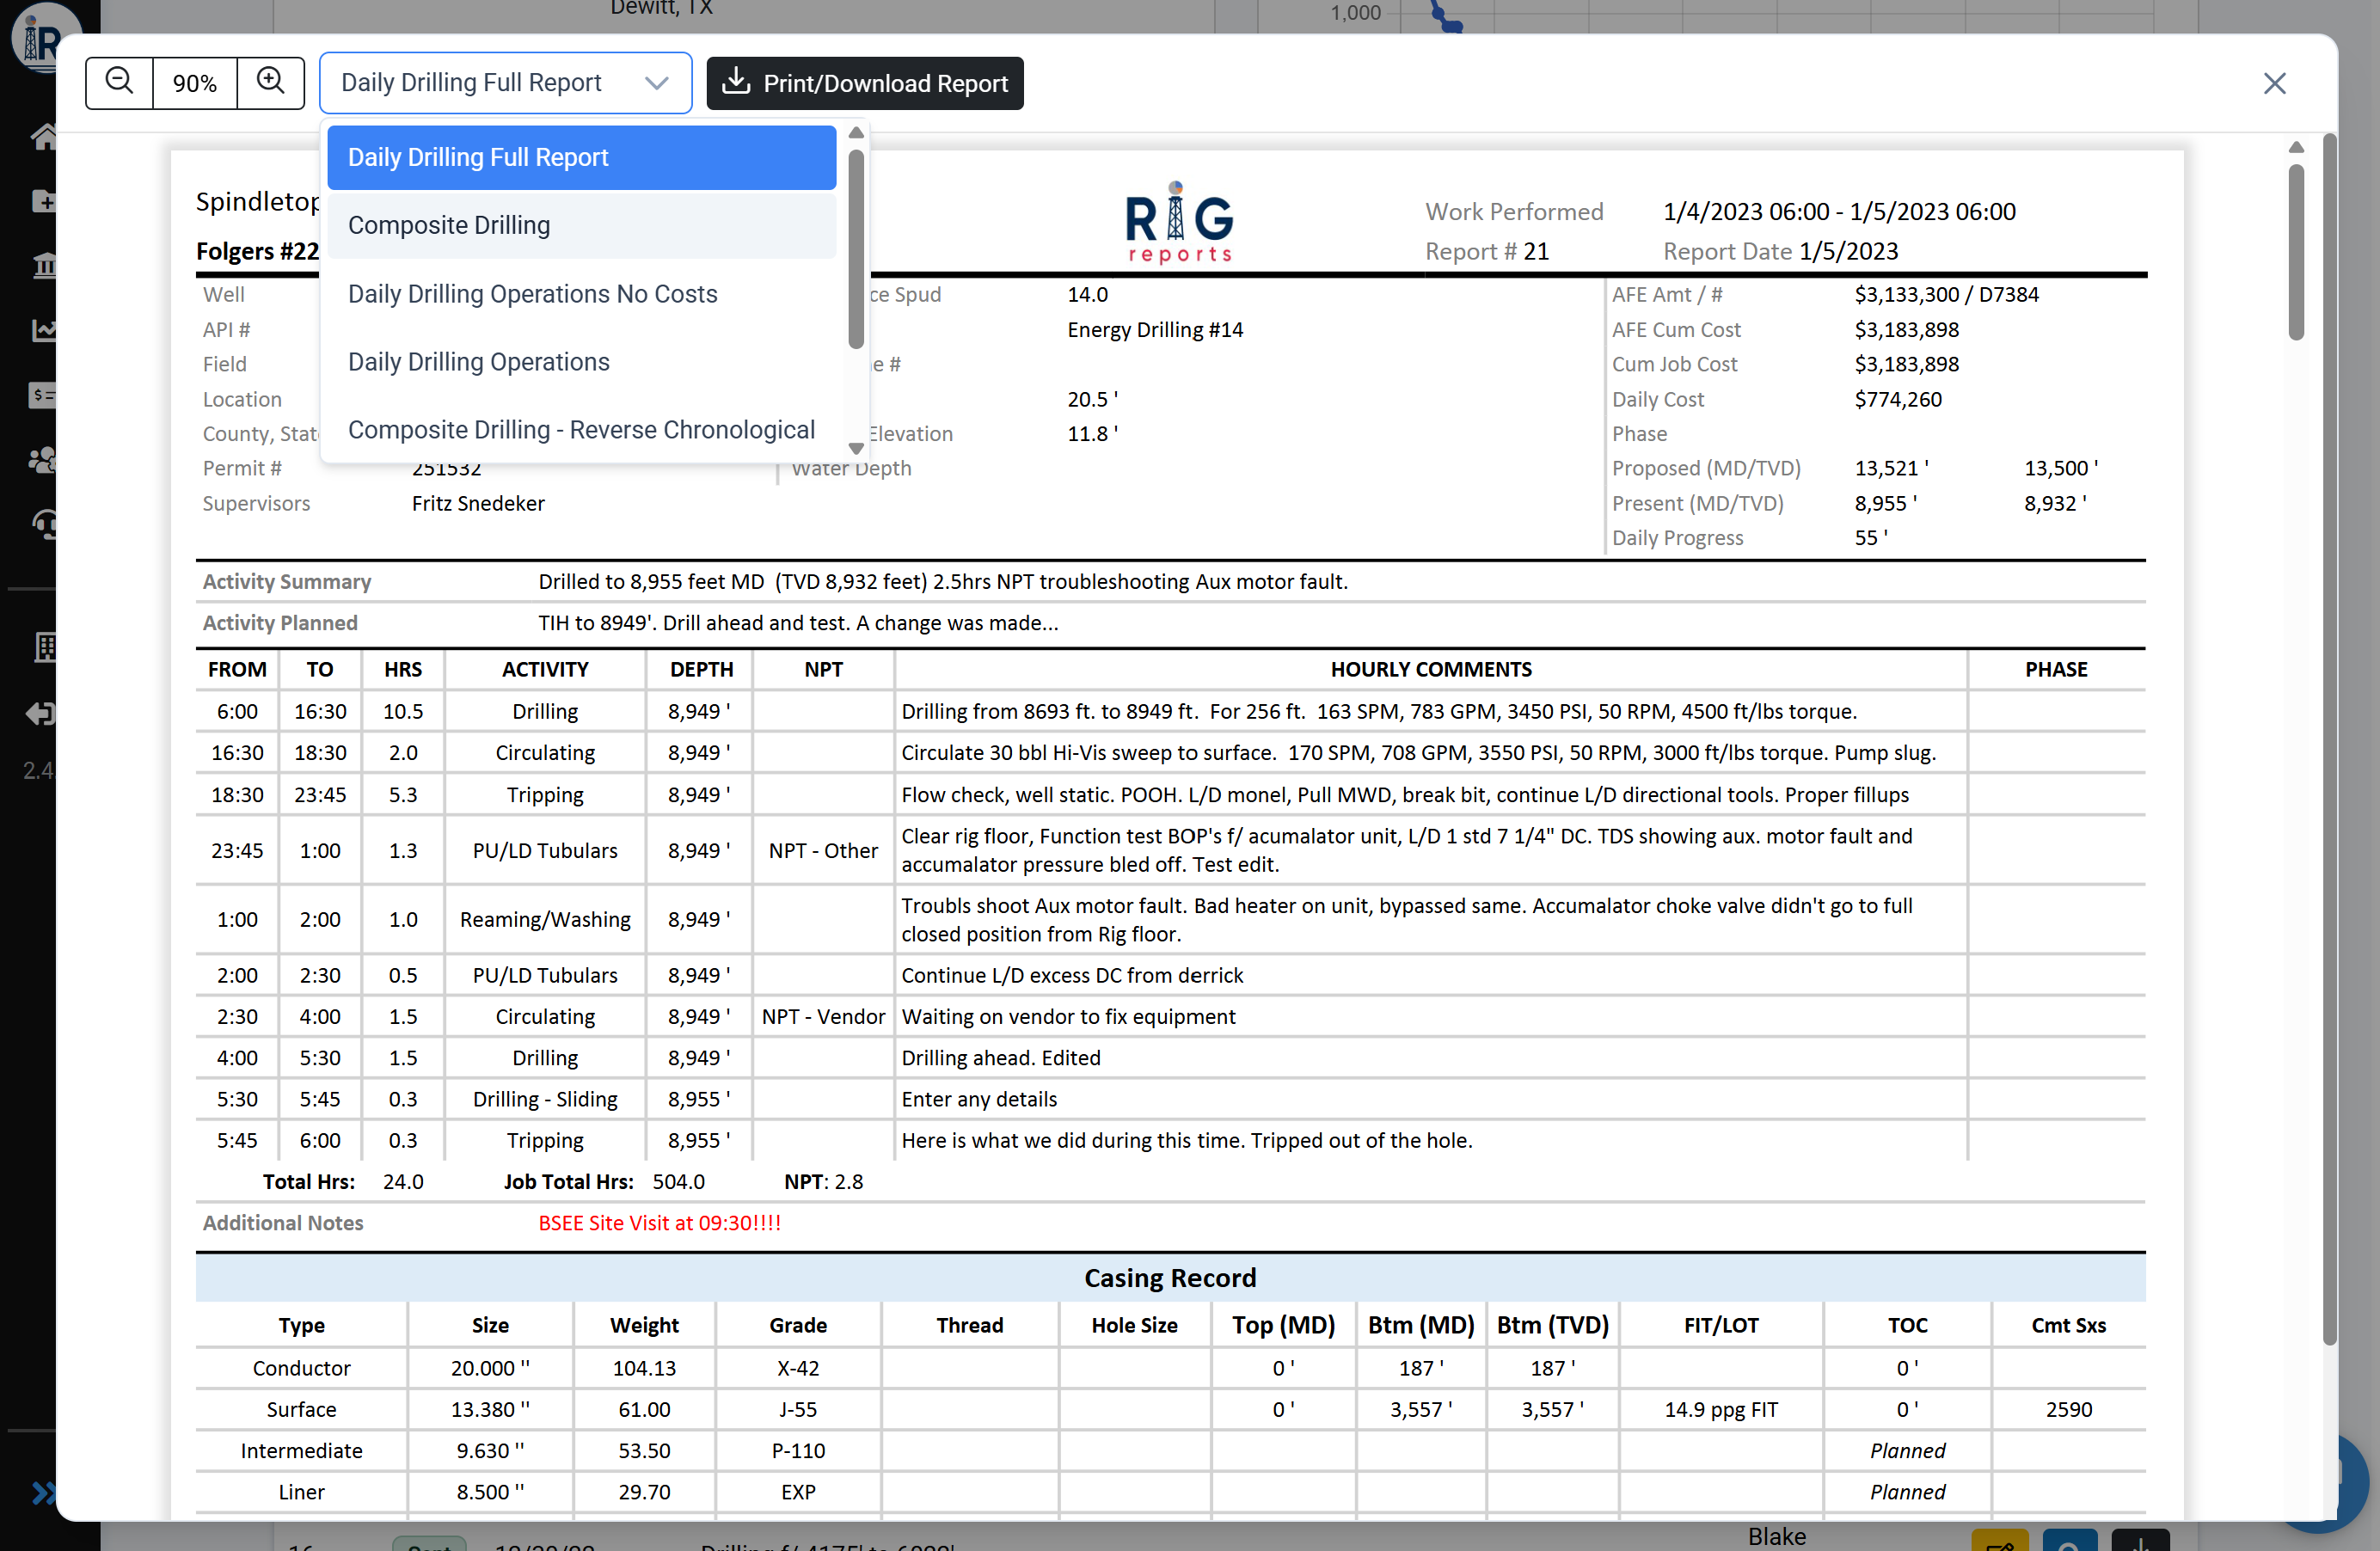Viewport: 2380px width, 1551px height.
Task: Click the dollar cost icon in the sidebar
Action: click(44, 395)
